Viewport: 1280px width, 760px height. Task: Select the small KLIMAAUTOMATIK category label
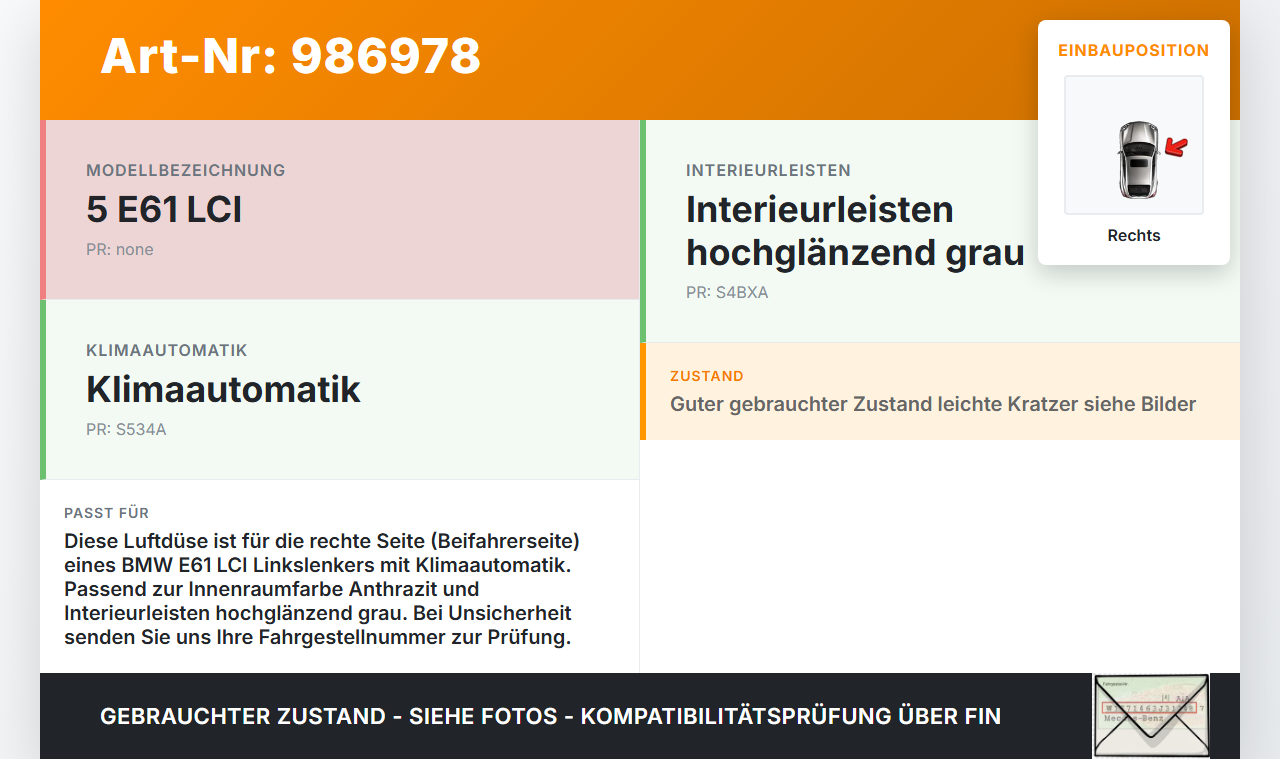tap(167, 350)
